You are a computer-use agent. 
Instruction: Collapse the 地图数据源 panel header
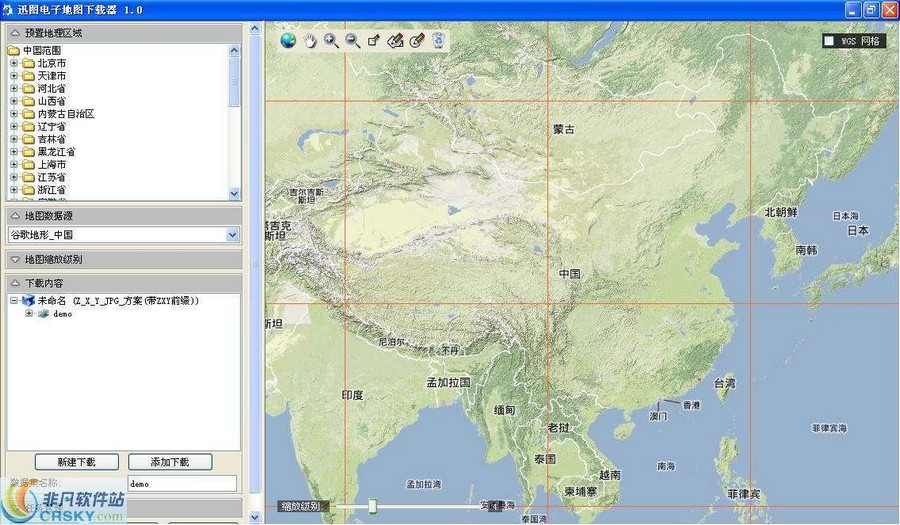point(123,216)
